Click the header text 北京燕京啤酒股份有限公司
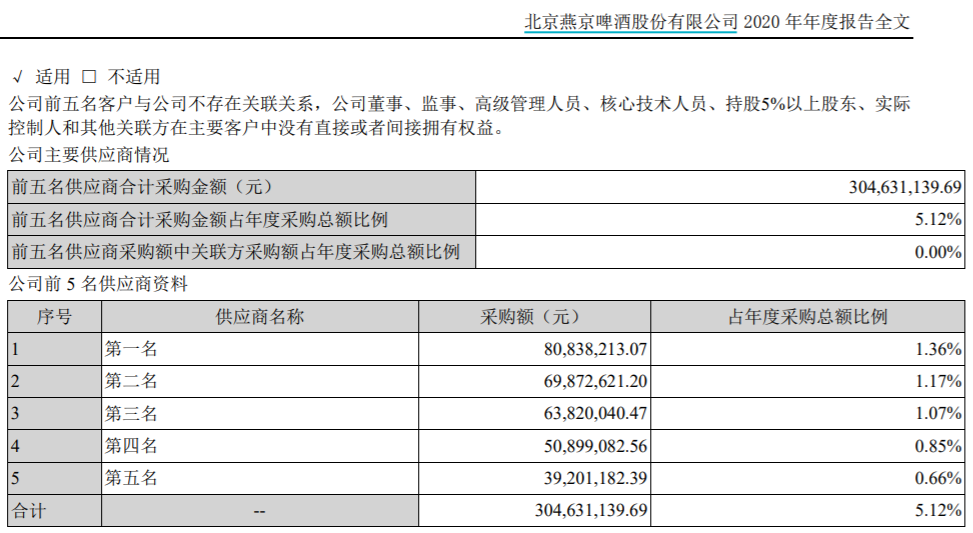Image resolution: width=973 pixels, height=533 pixels. pyautogui.click(x=631, y=22)
